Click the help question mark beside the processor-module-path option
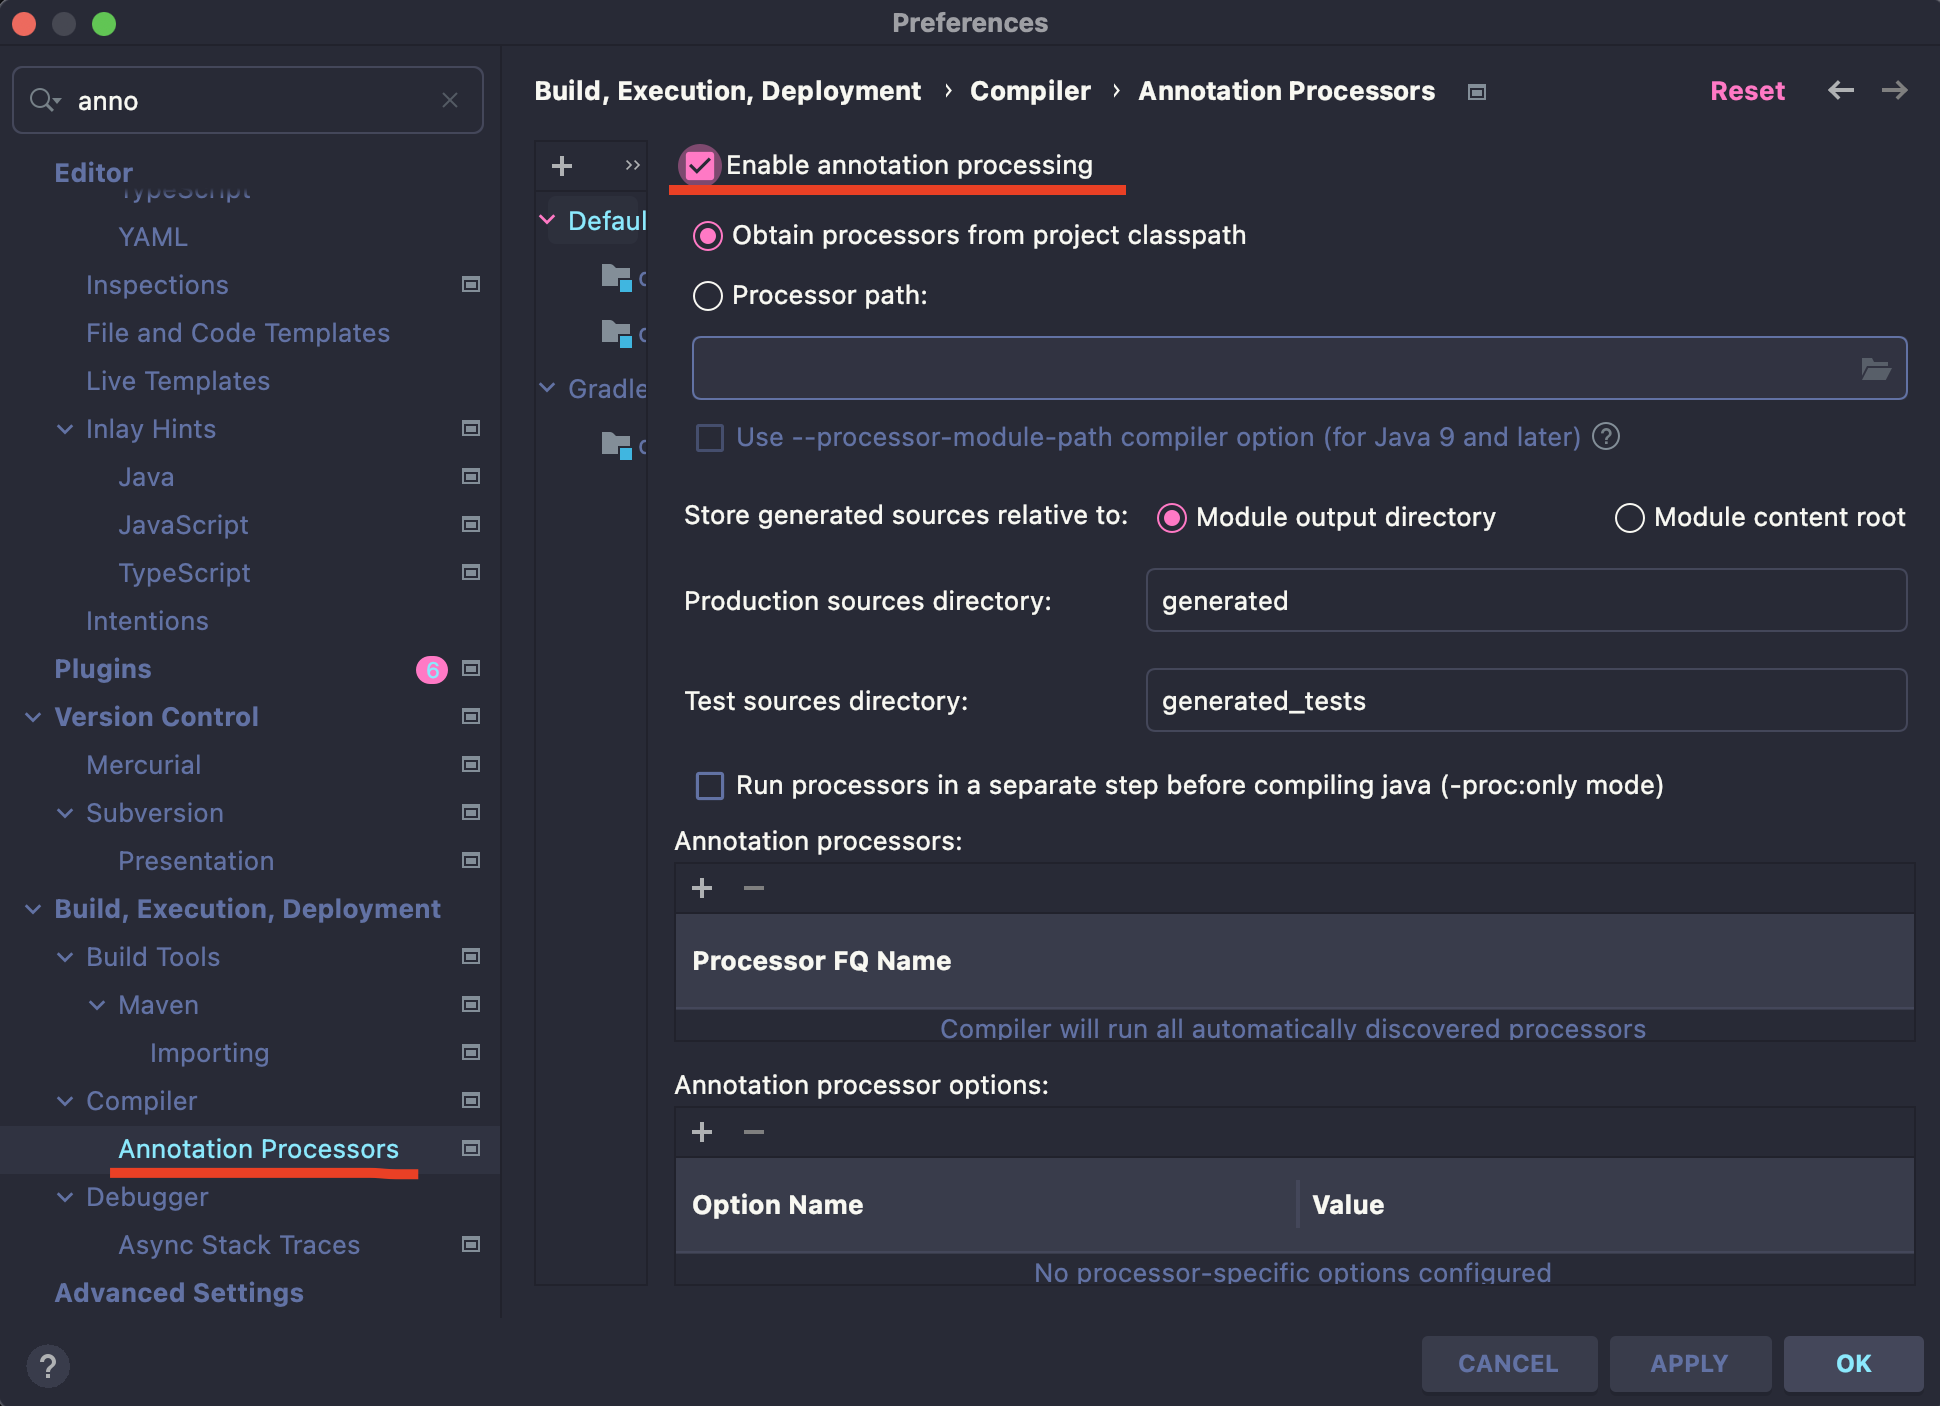The image size is (1940, 1406). 1606,437
